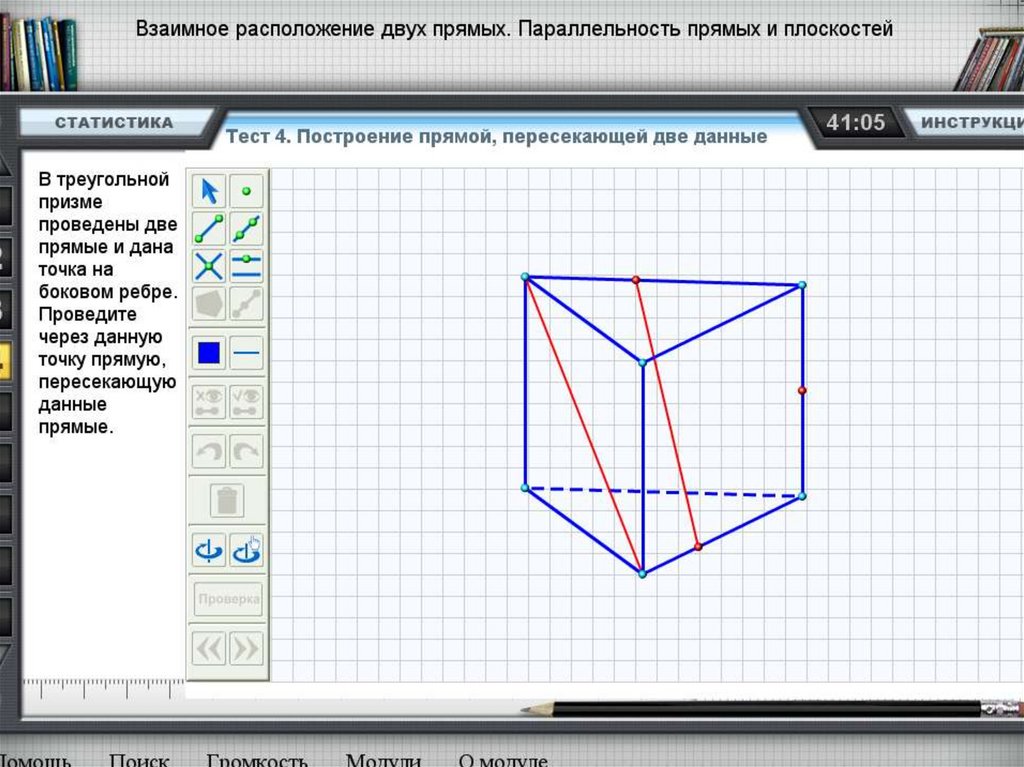Click the red point on right lateral edge
This screenshot has height=767, width=1024.
(802, 390)
